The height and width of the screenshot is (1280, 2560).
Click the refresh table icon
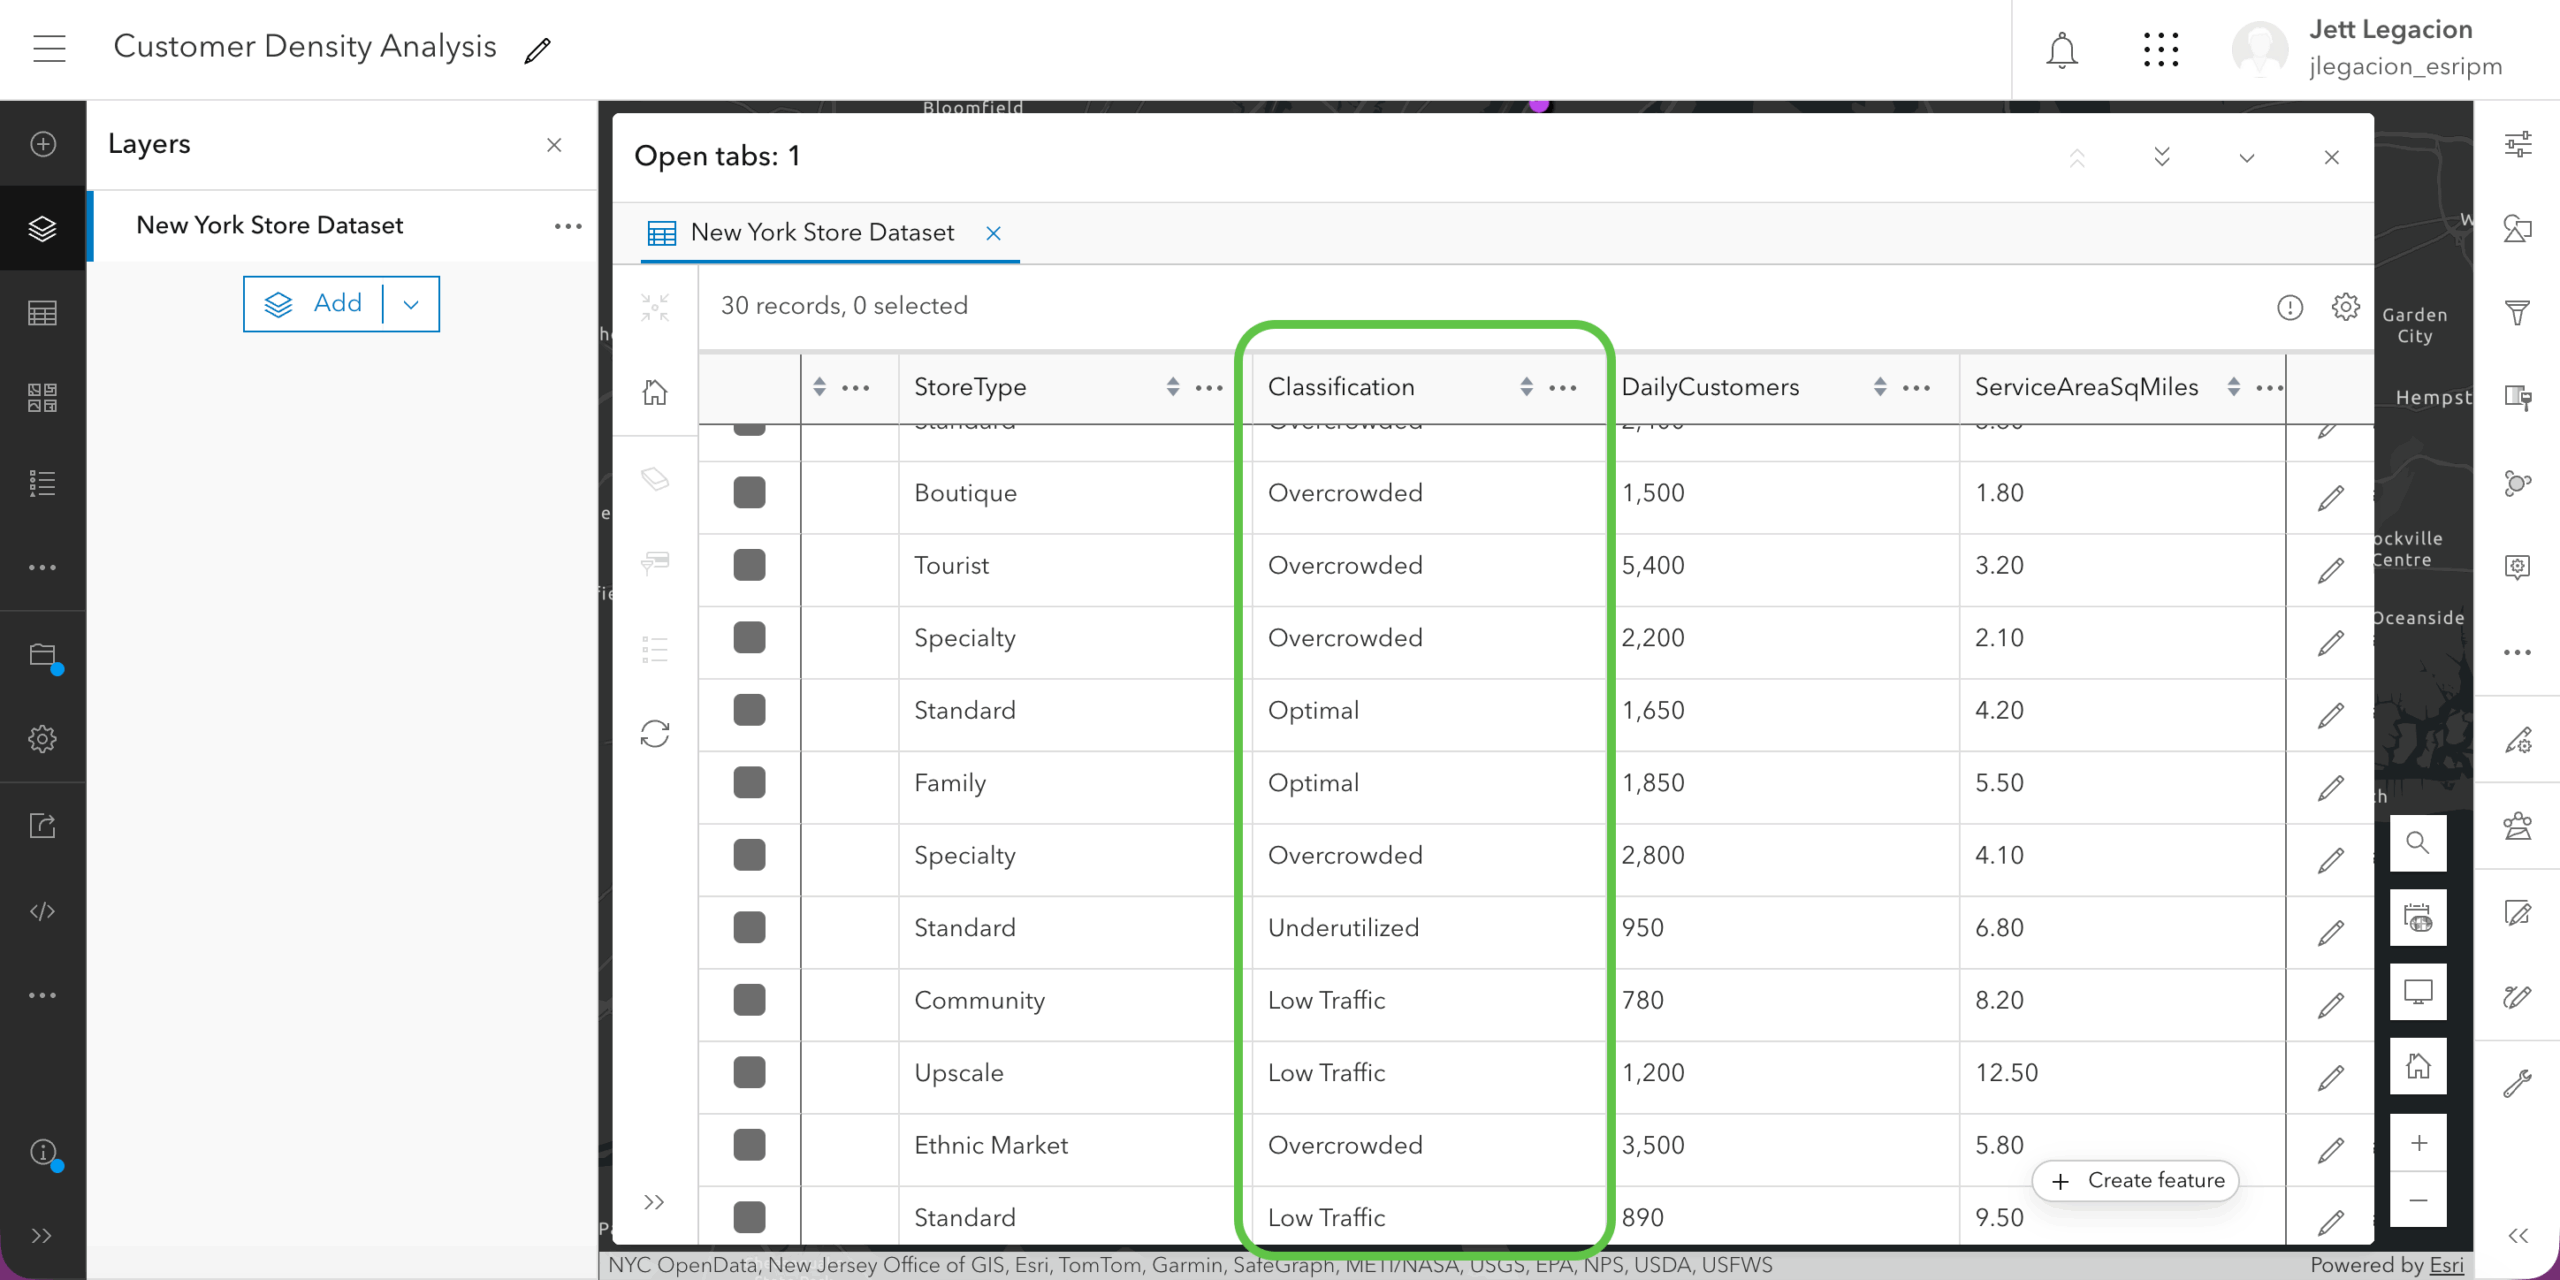[655, 734]
